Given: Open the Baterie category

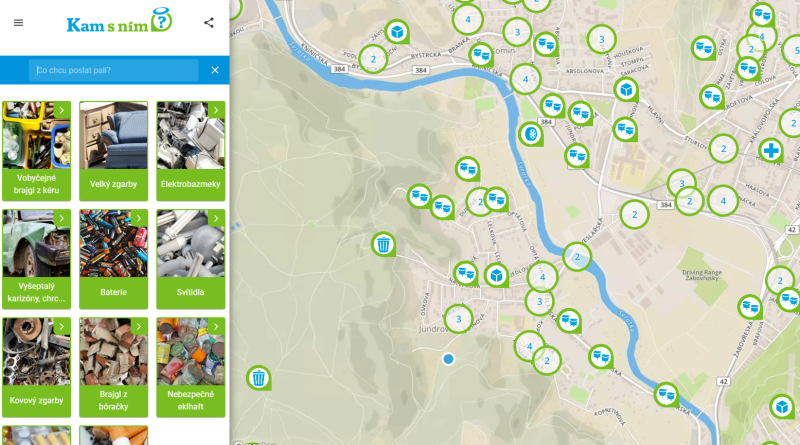Looking at the screenshot, I should [x=113, y=259].
